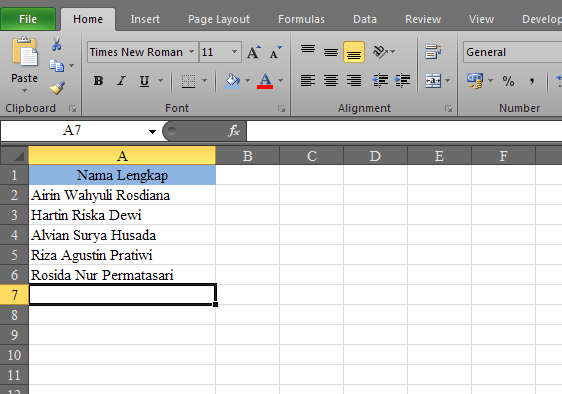Click Merge & Center icon
Screen dimensions: 562x394
point(433,81)
